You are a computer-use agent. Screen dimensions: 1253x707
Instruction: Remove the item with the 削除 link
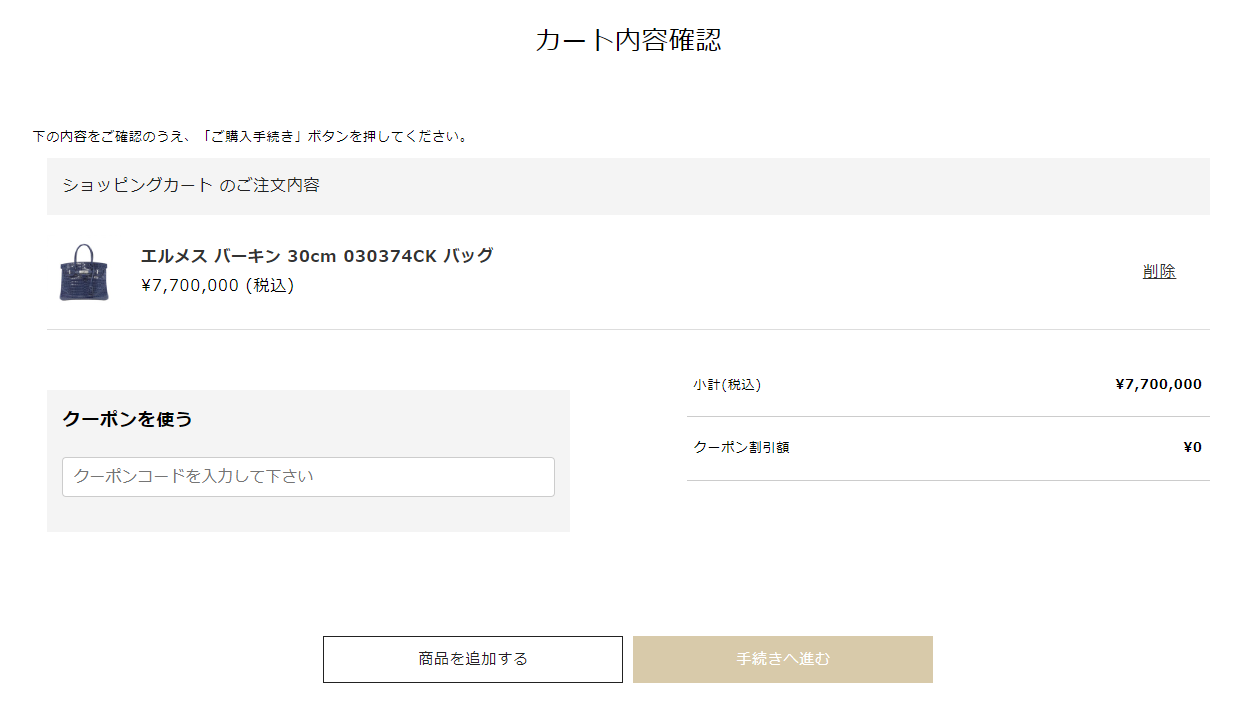(1159, 271)
